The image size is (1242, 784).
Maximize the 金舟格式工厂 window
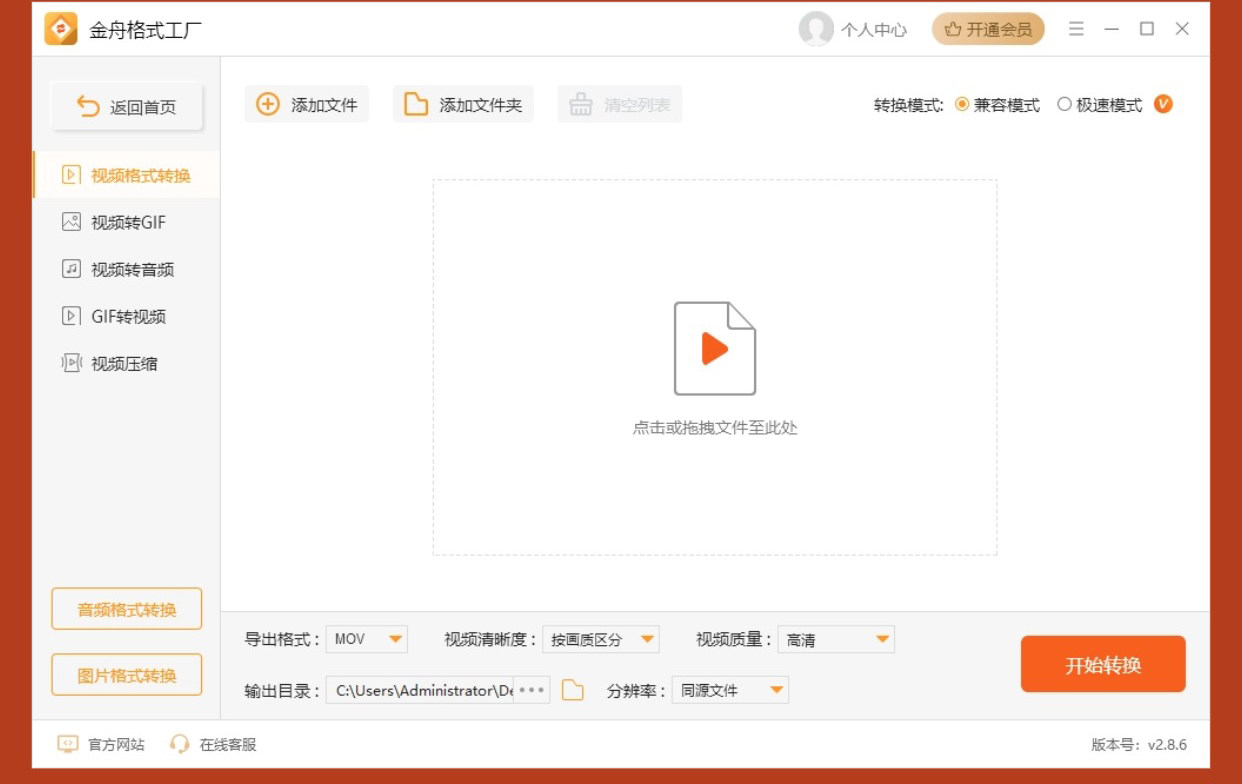tap(1147, 29)
